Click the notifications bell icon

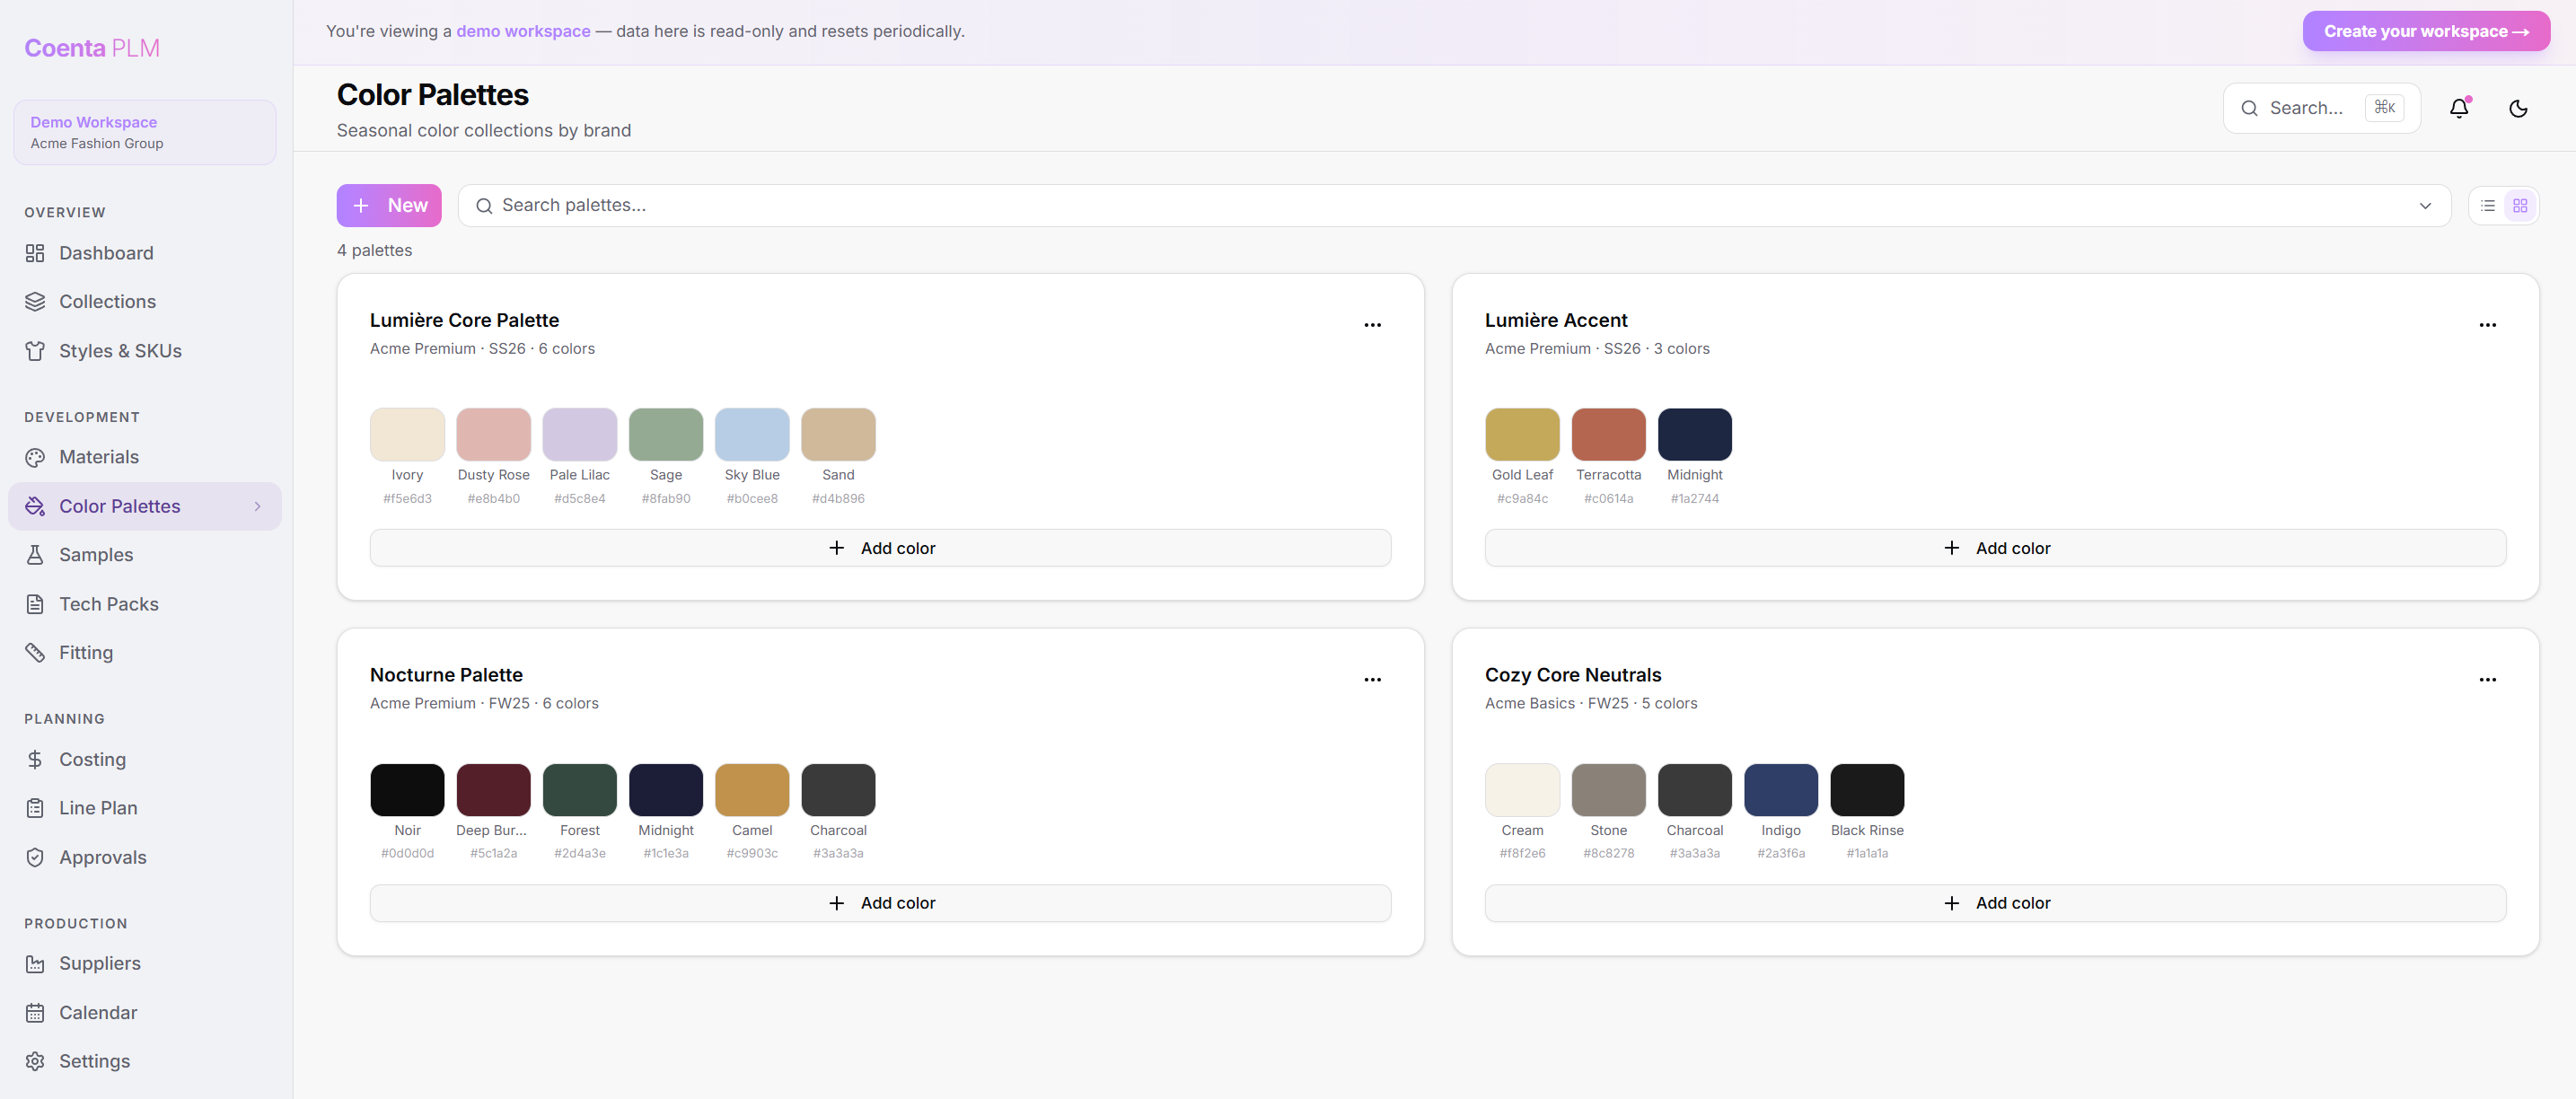point(2459,108)
